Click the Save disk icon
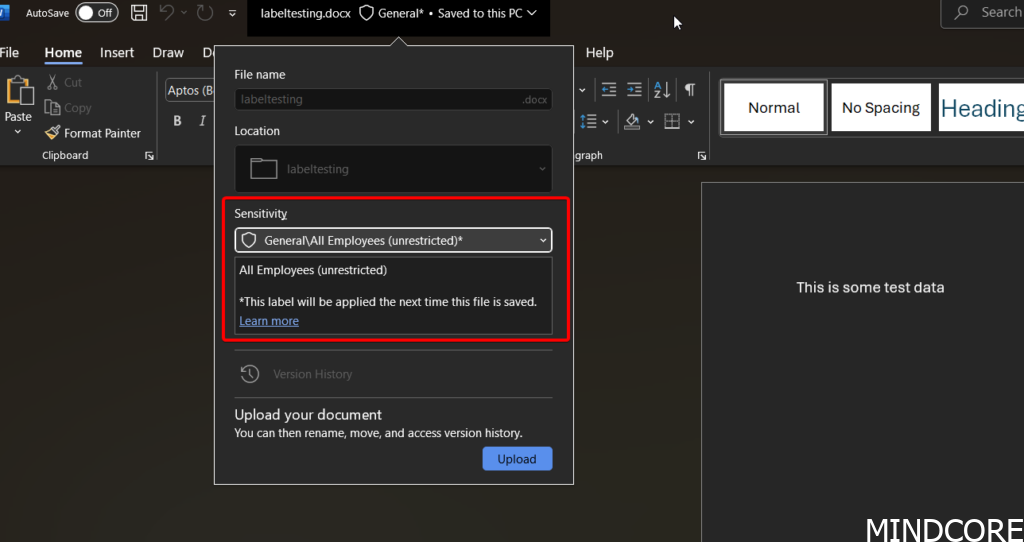Image resolution: width=1024 pixels, height=542 pixels. pyautogui.click(x=140, y=13)
